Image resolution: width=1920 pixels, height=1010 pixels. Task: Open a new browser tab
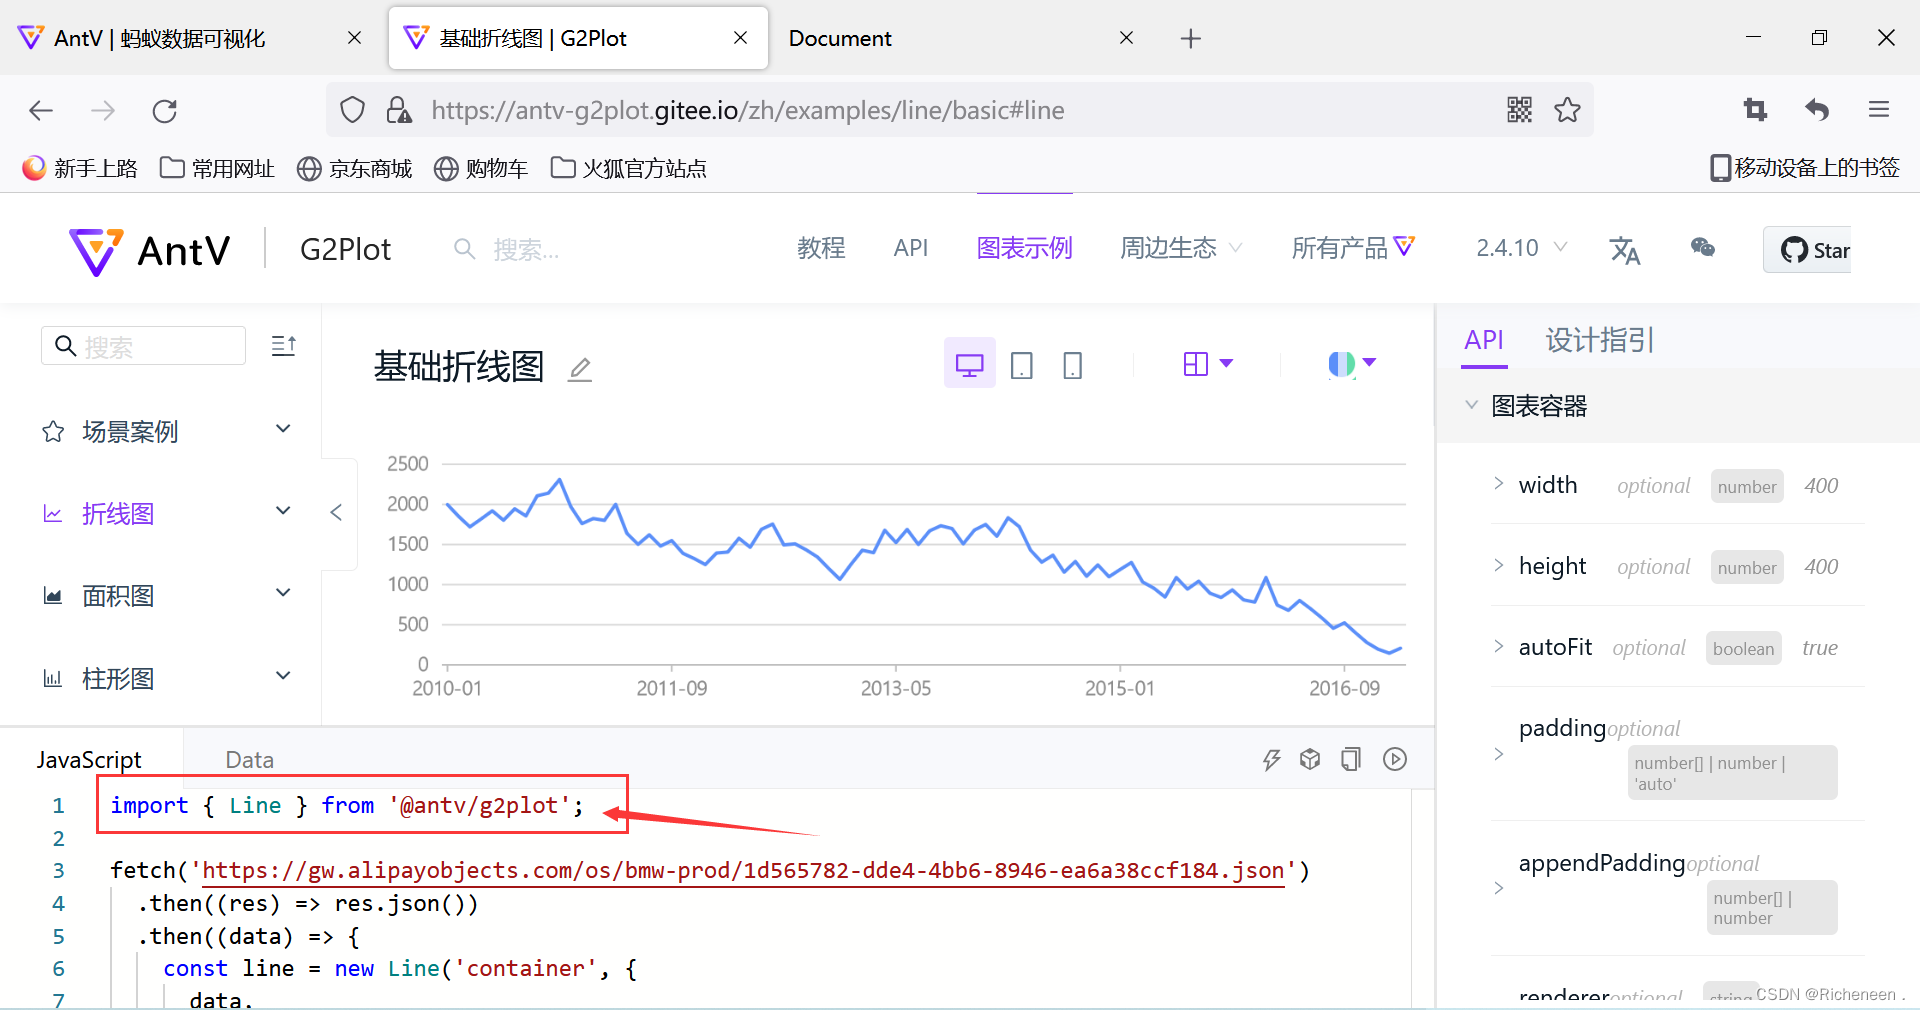point(1190,39)
